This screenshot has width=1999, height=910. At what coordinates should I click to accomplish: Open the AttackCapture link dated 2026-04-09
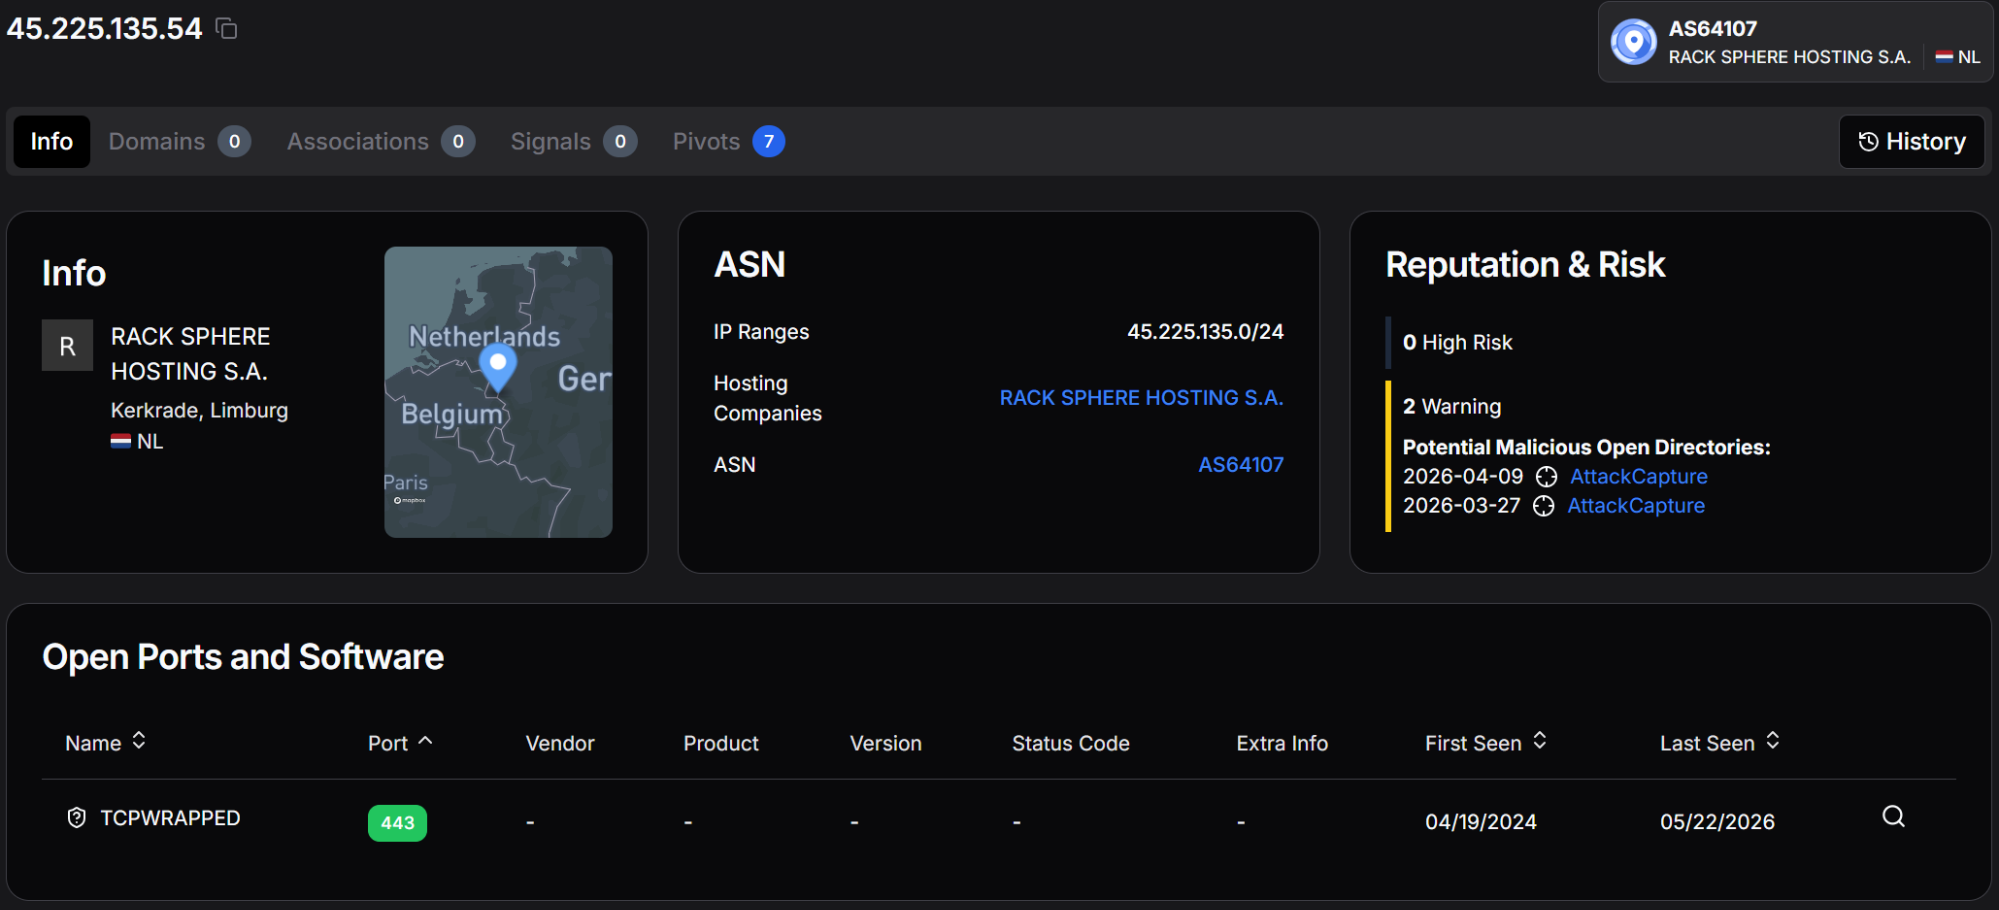(1639, 477)
